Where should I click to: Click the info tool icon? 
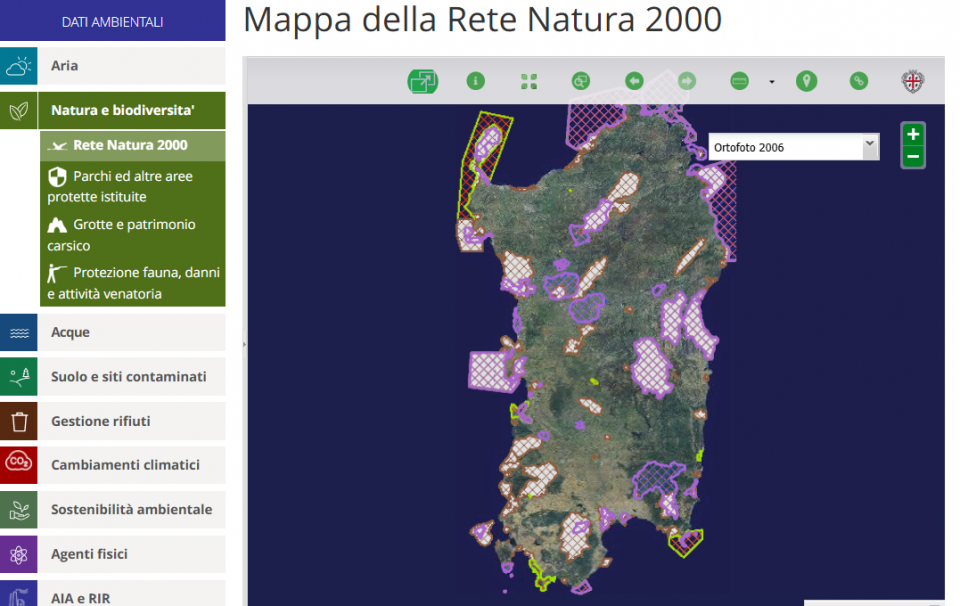tap(476, 82)
